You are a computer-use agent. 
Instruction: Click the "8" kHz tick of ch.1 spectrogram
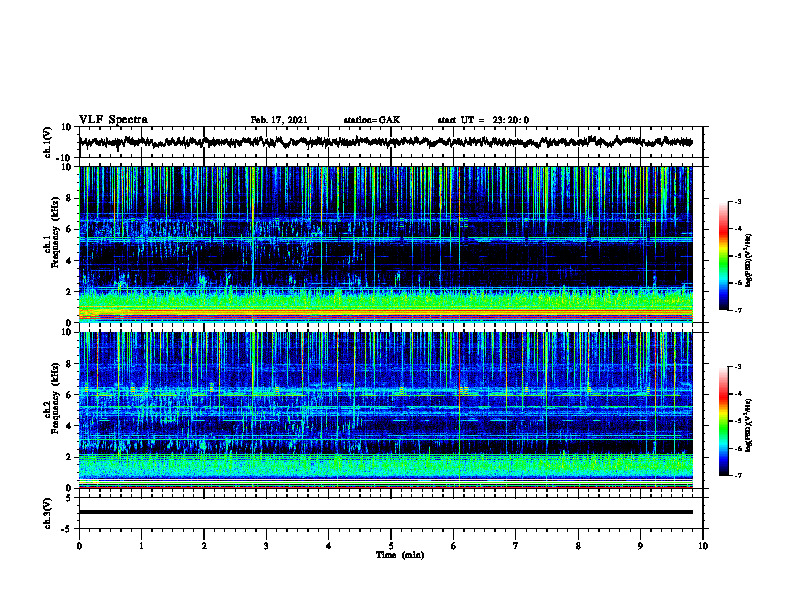(x=70, y=198)
